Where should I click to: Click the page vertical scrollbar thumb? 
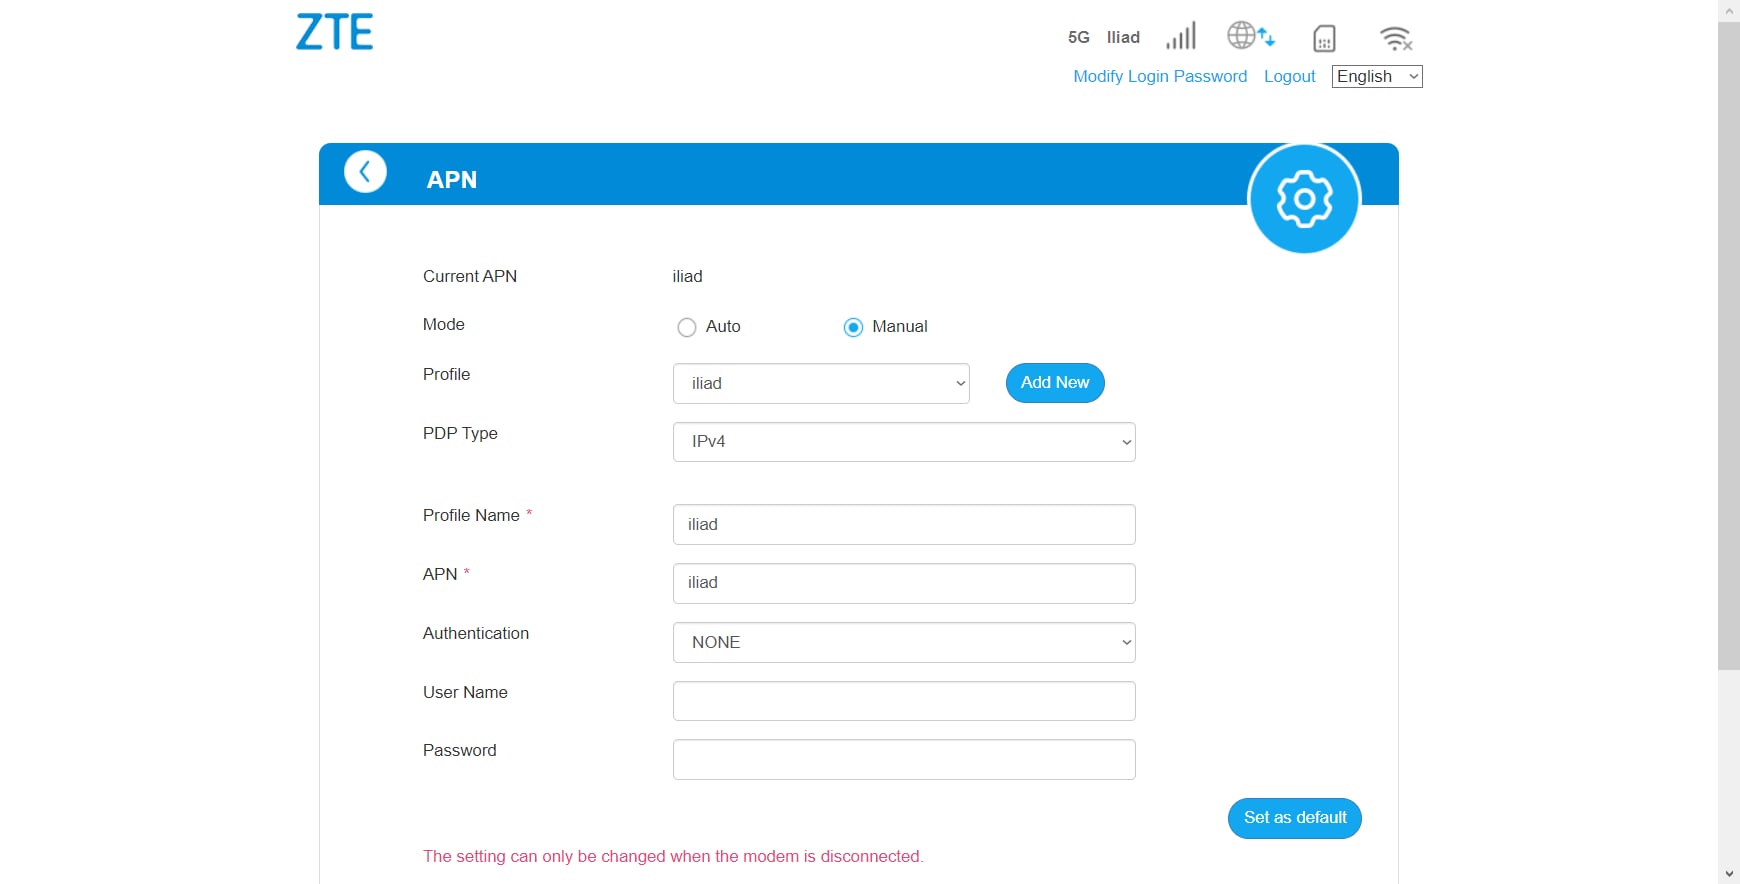[1729, 345]
